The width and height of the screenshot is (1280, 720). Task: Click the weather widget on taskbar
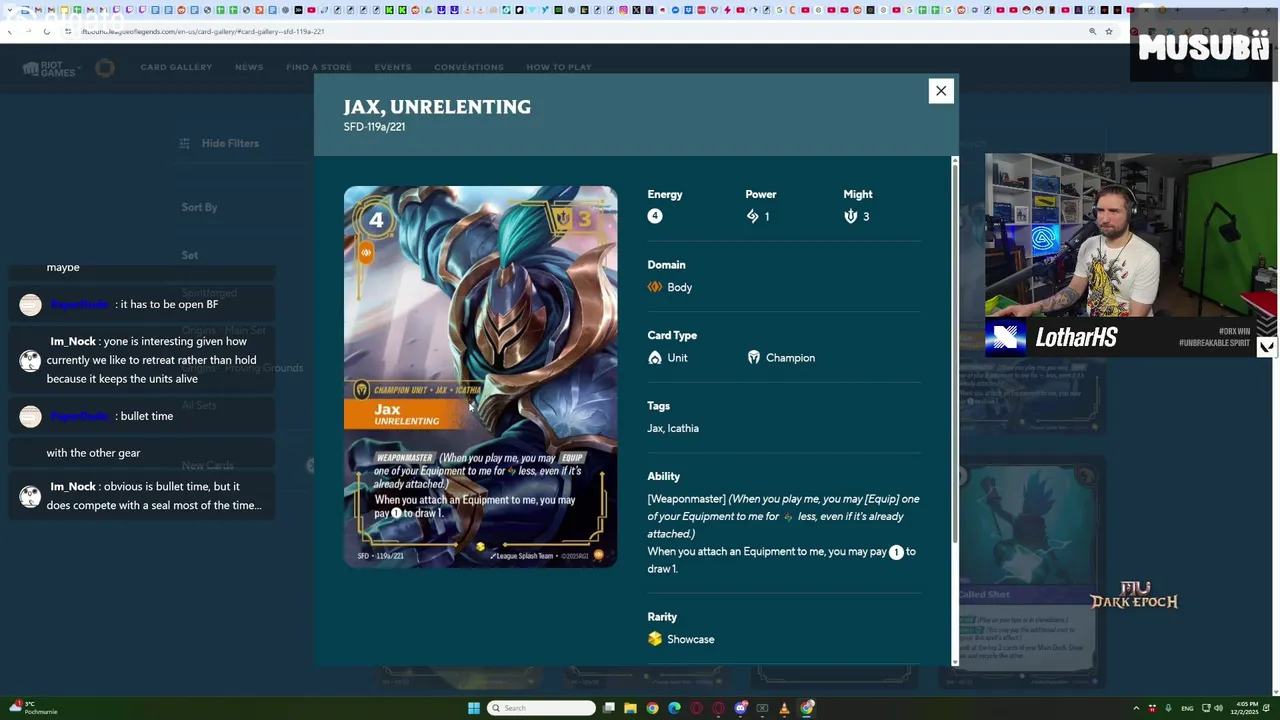pos(34,708)
